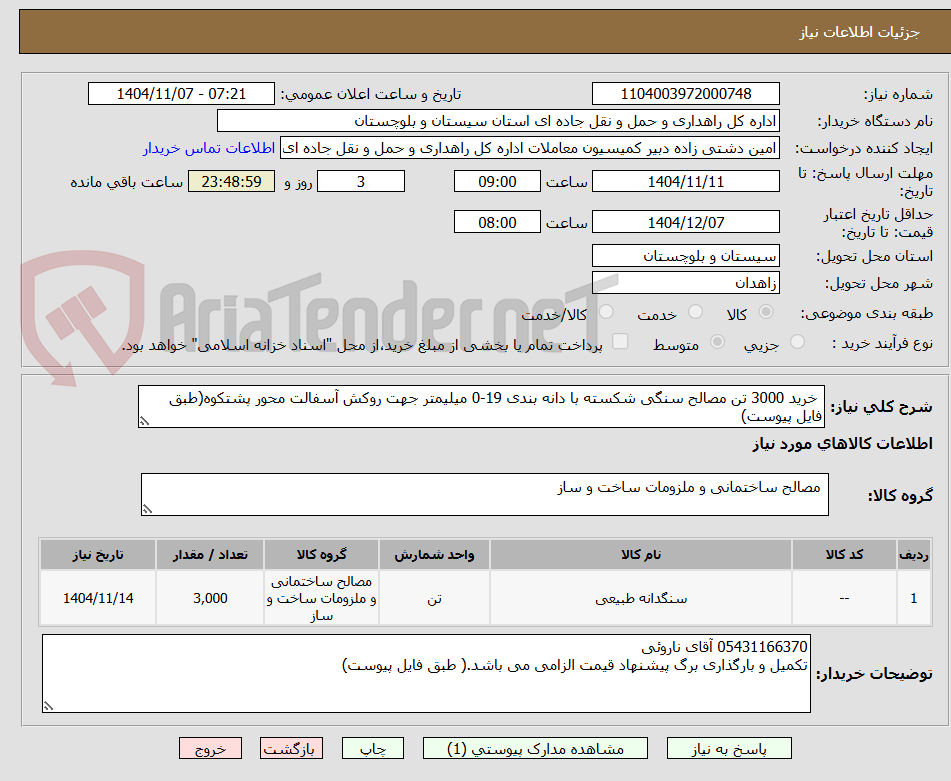Select the کالا/خدمت radio button
Screen dimensions: 951x781
(x=606, y=312)
